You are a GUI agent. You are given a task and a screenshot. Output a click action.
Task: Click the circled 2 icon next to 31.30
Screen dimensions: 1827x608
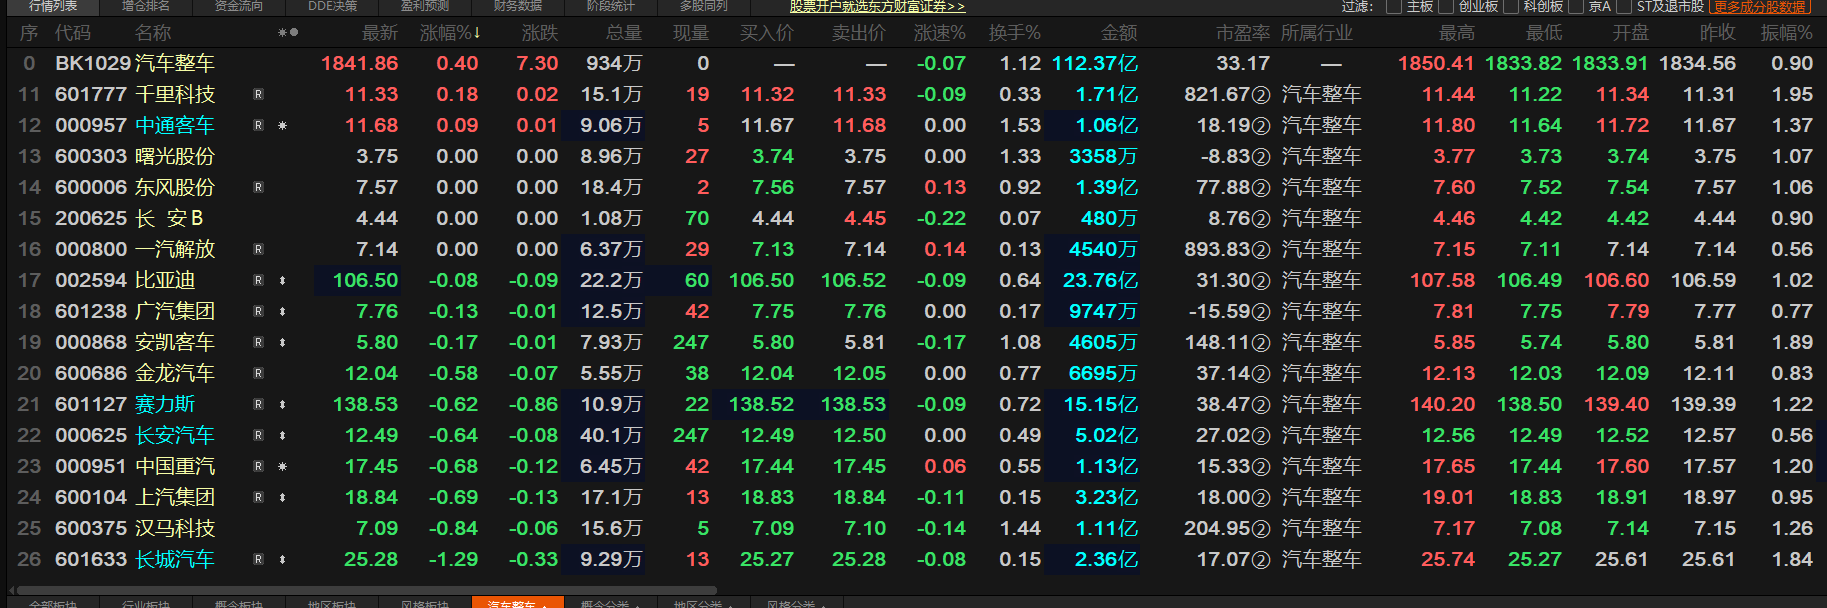[x=1261, y=282]
